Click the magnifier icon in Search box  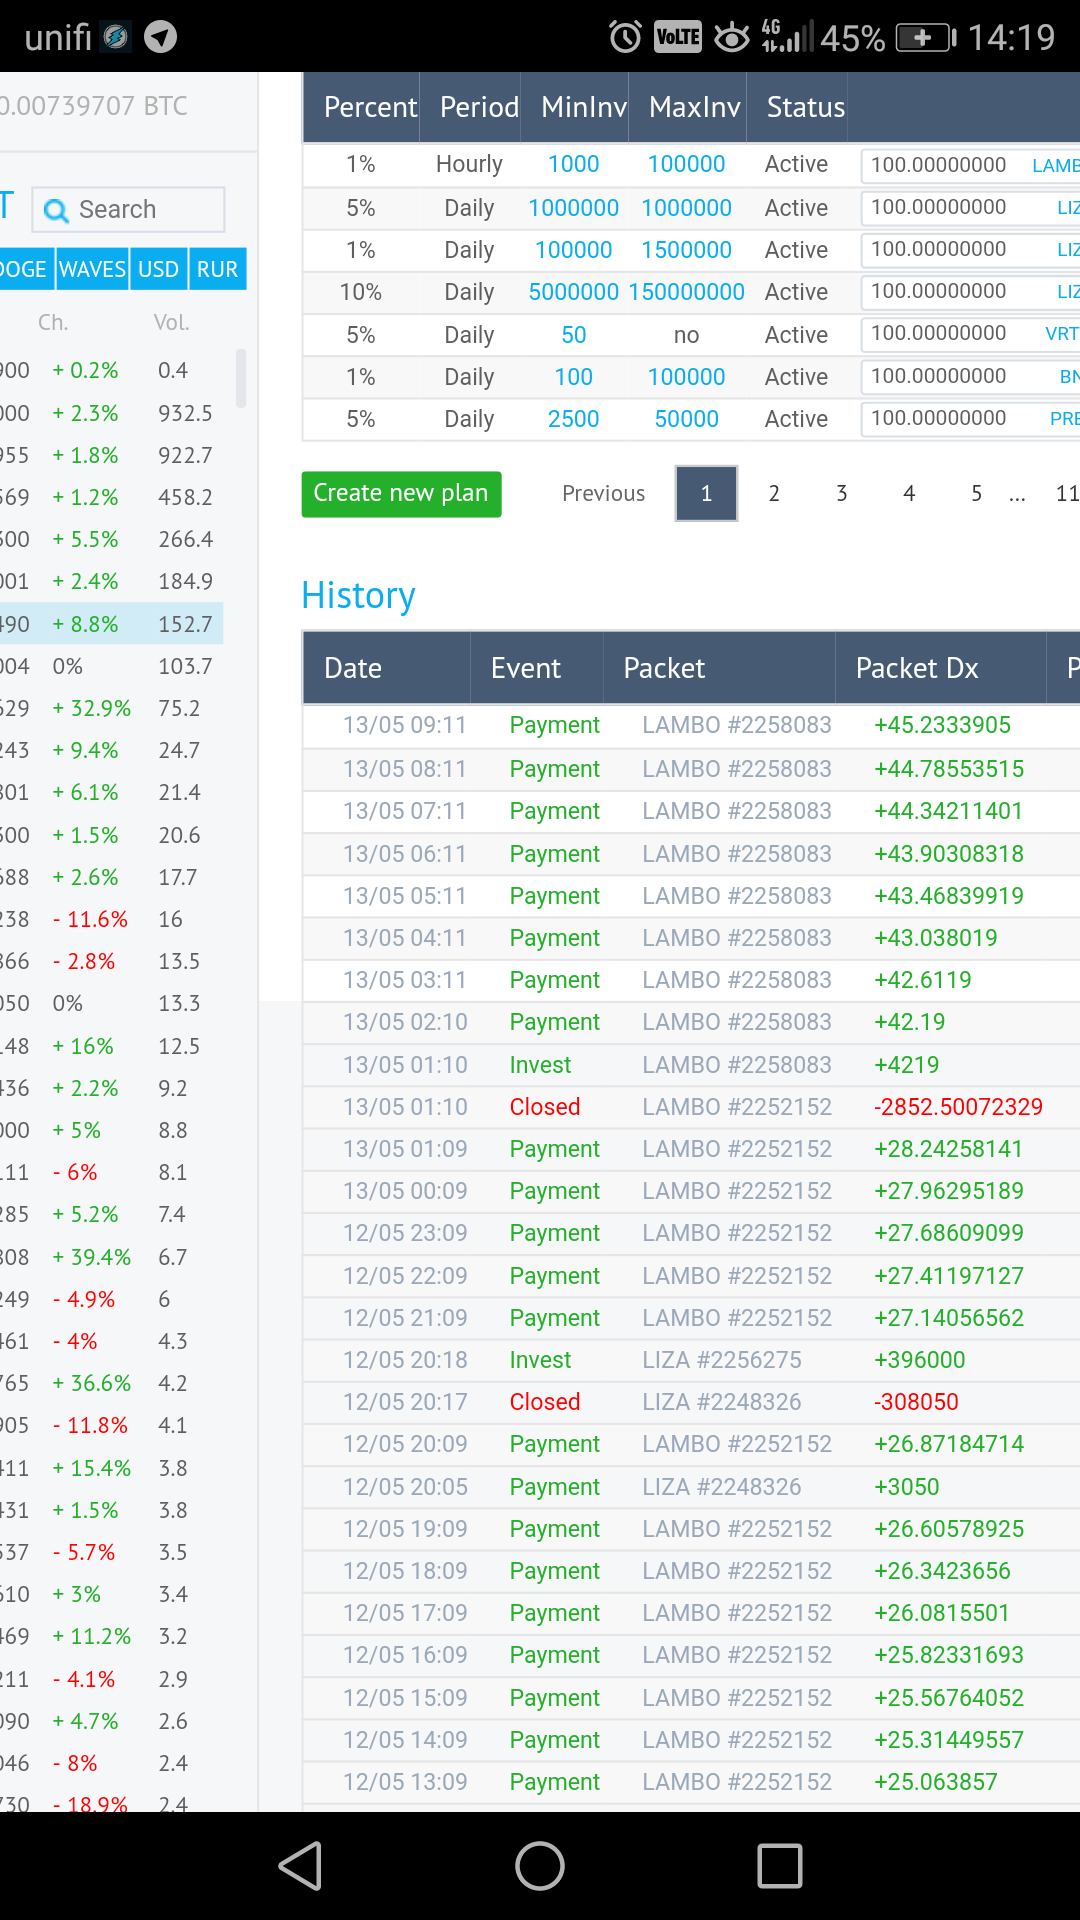(56, 210)
